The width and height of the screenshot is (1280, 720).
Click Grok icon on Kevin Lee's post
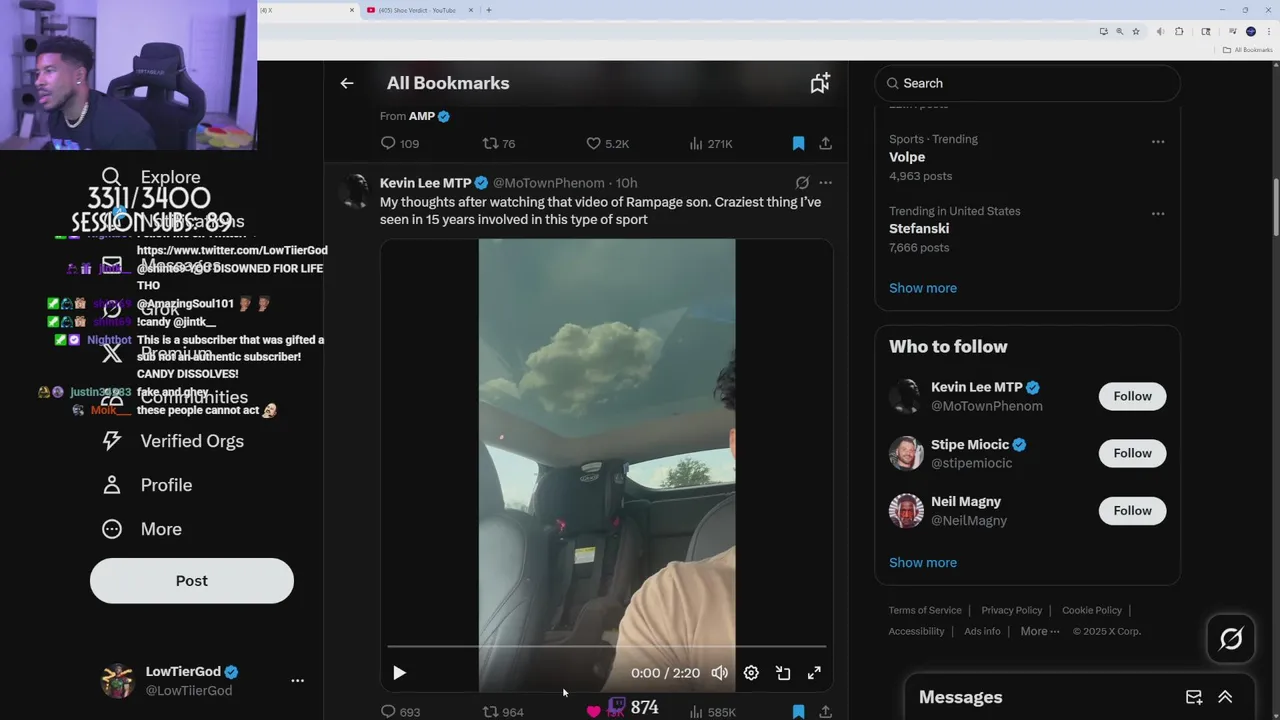pyautogui.click(x=802, y=183)
